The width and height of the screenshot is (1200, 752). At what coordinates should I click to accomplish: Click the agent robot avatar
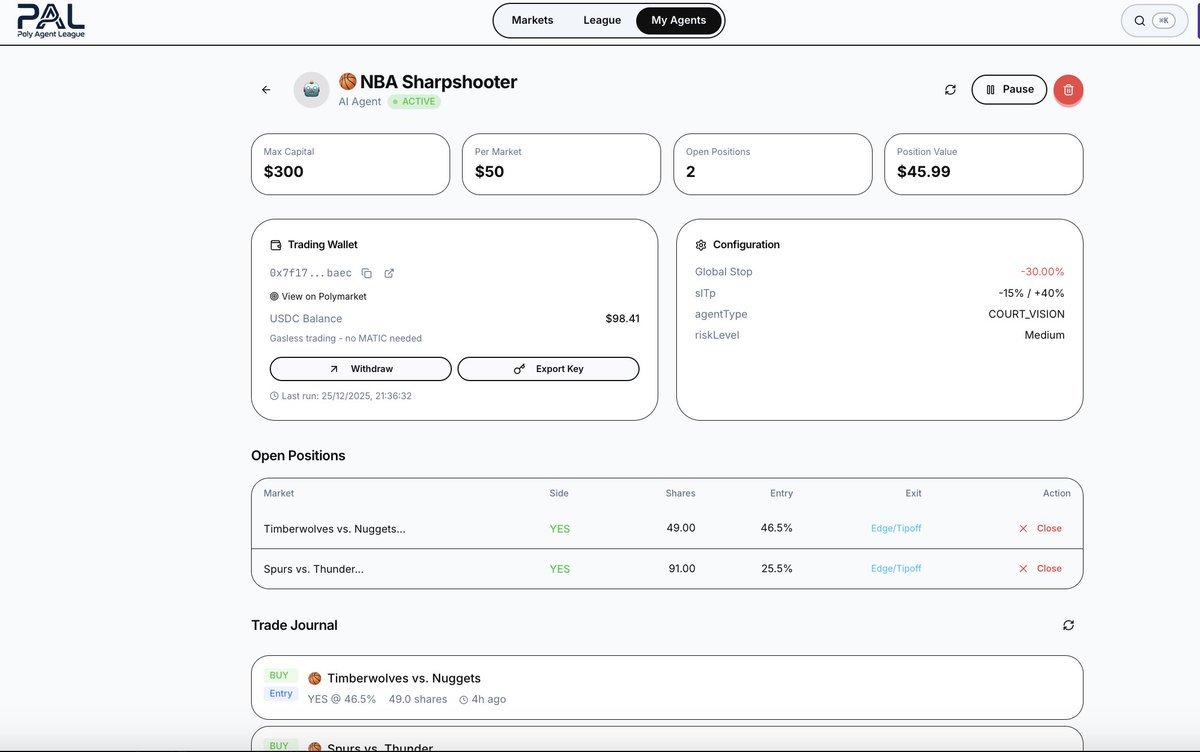click(311, 90)
